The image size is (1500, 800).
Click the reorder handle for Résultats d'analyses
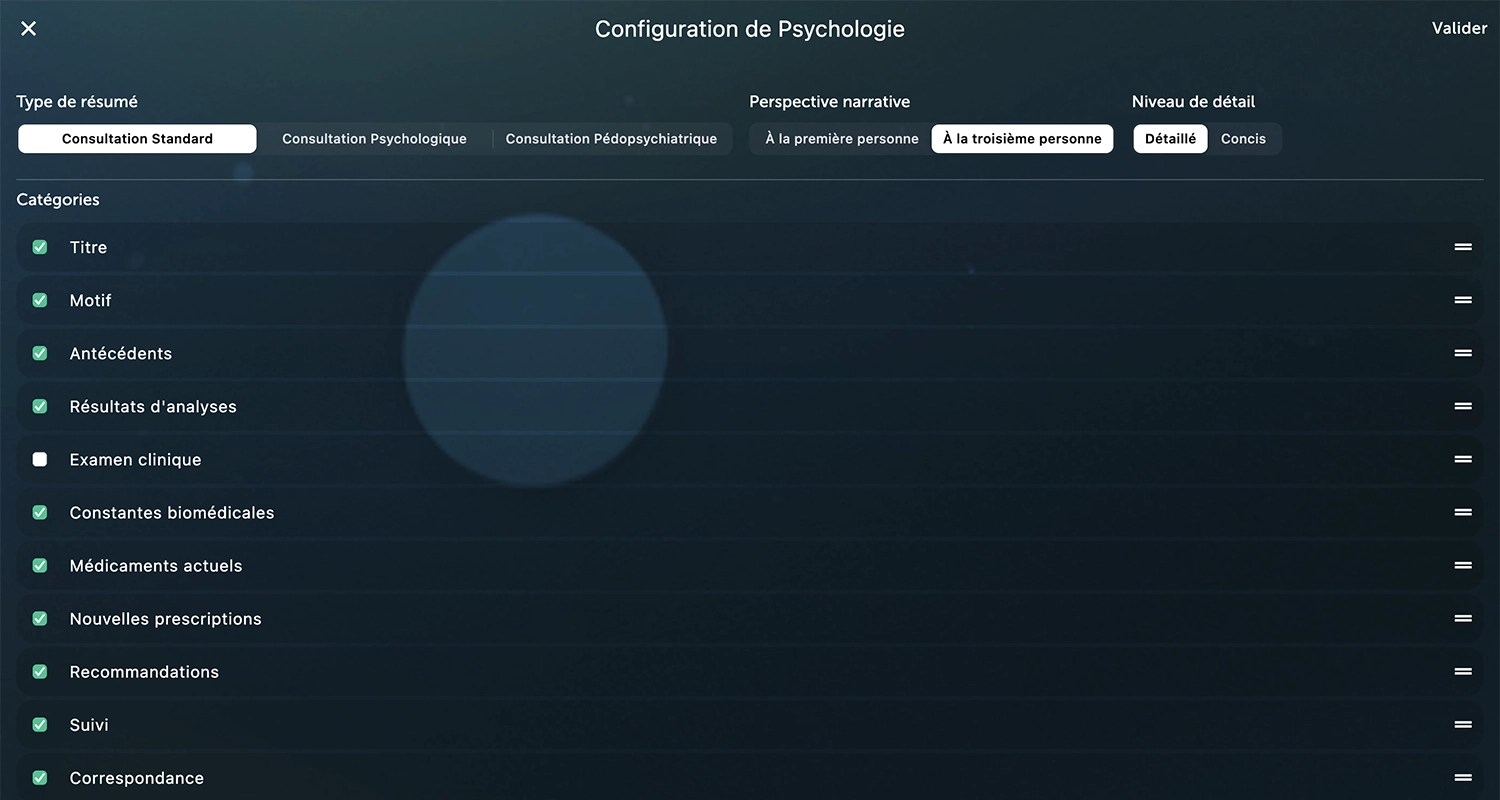1462,406
